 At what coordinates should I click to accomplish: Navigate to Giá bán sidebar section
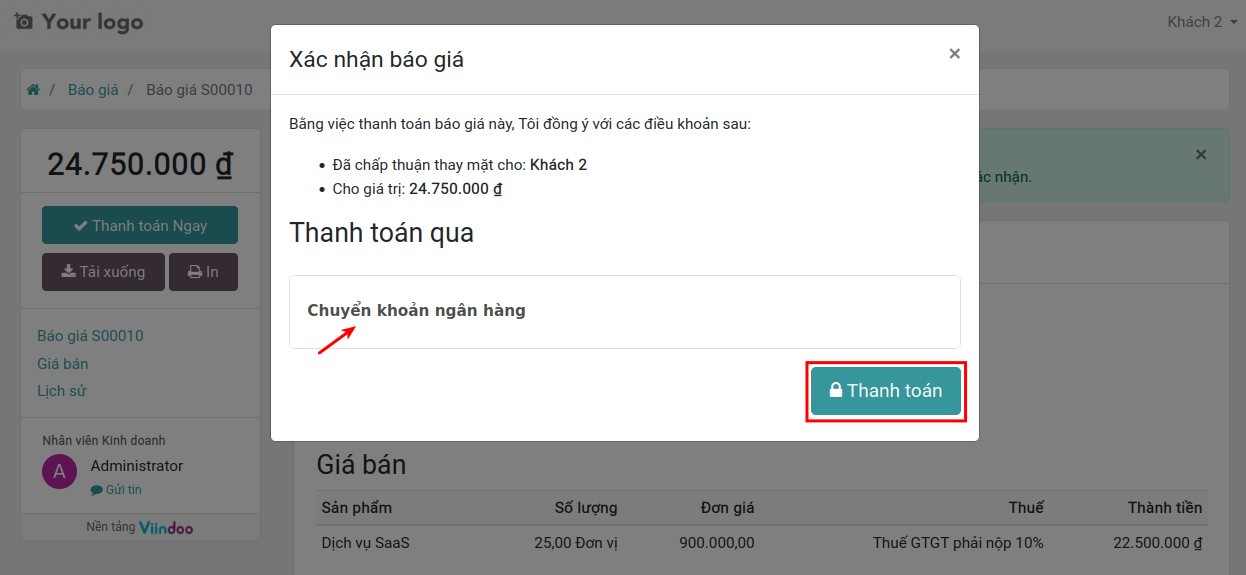(x=62, y=364)
